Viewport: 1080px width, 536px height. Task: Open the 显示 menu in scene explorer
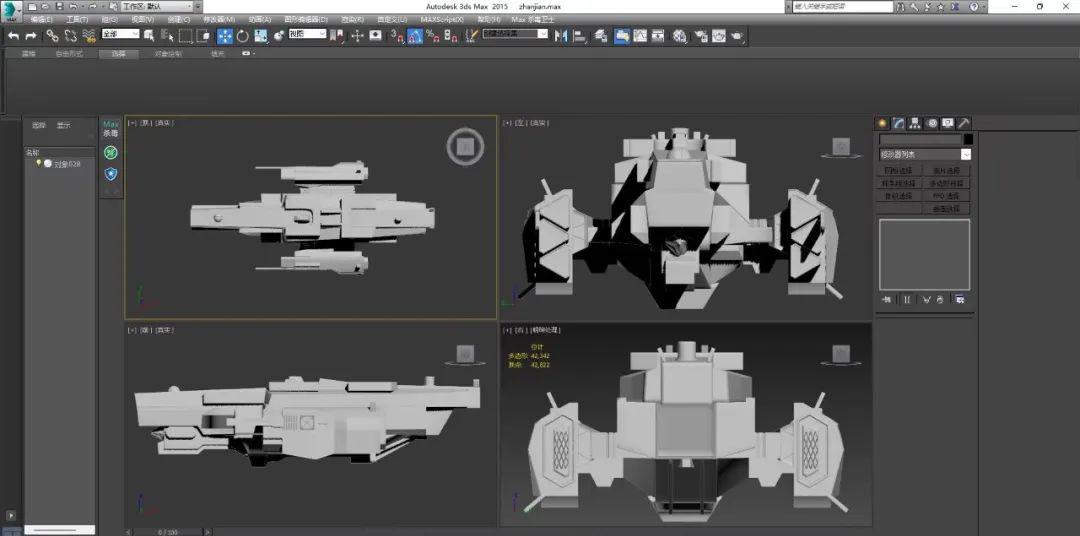point(63,125)
